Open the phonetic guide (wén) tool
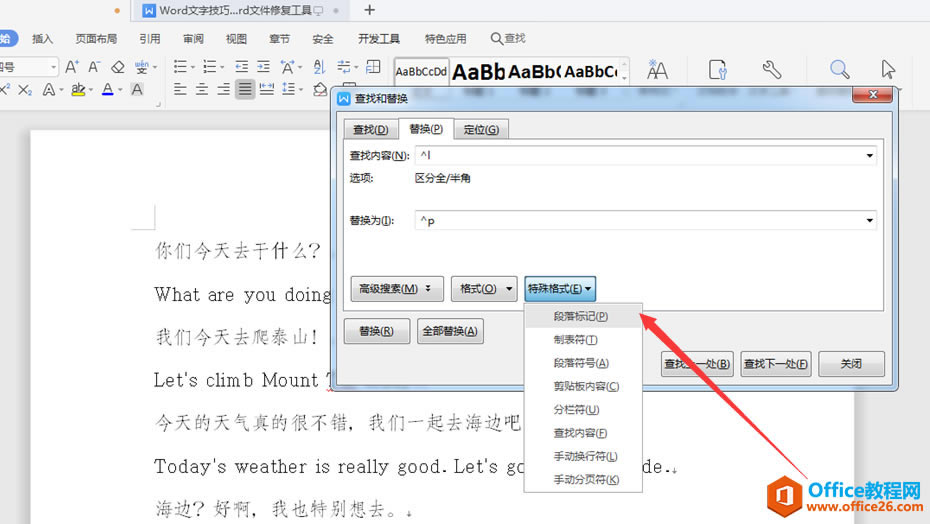Viewport: 930px width, 524px height. coord(141,67)
